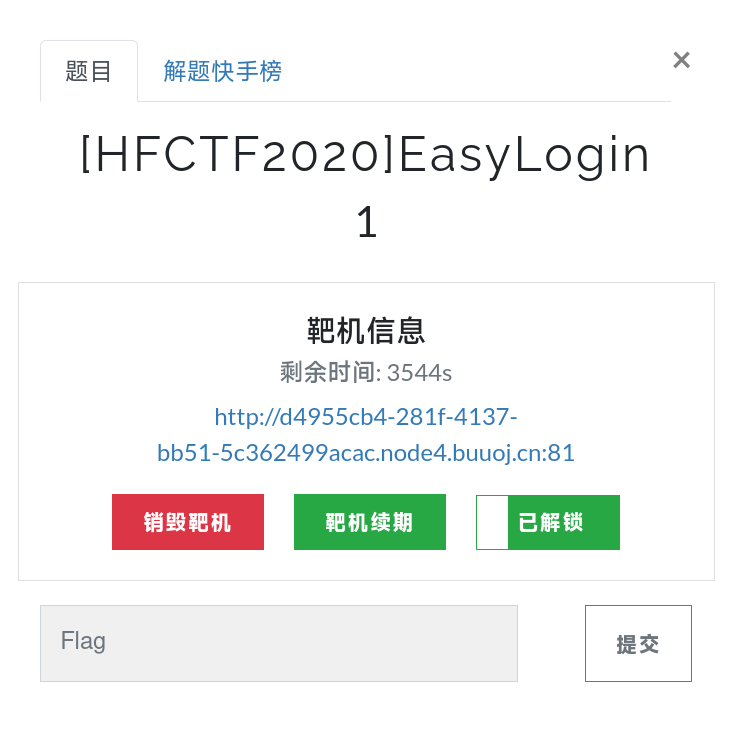This screenshot has width=732, height=755.
Task: Click the white handle of the 已解锁 toggle
Action: pos(492,522)
